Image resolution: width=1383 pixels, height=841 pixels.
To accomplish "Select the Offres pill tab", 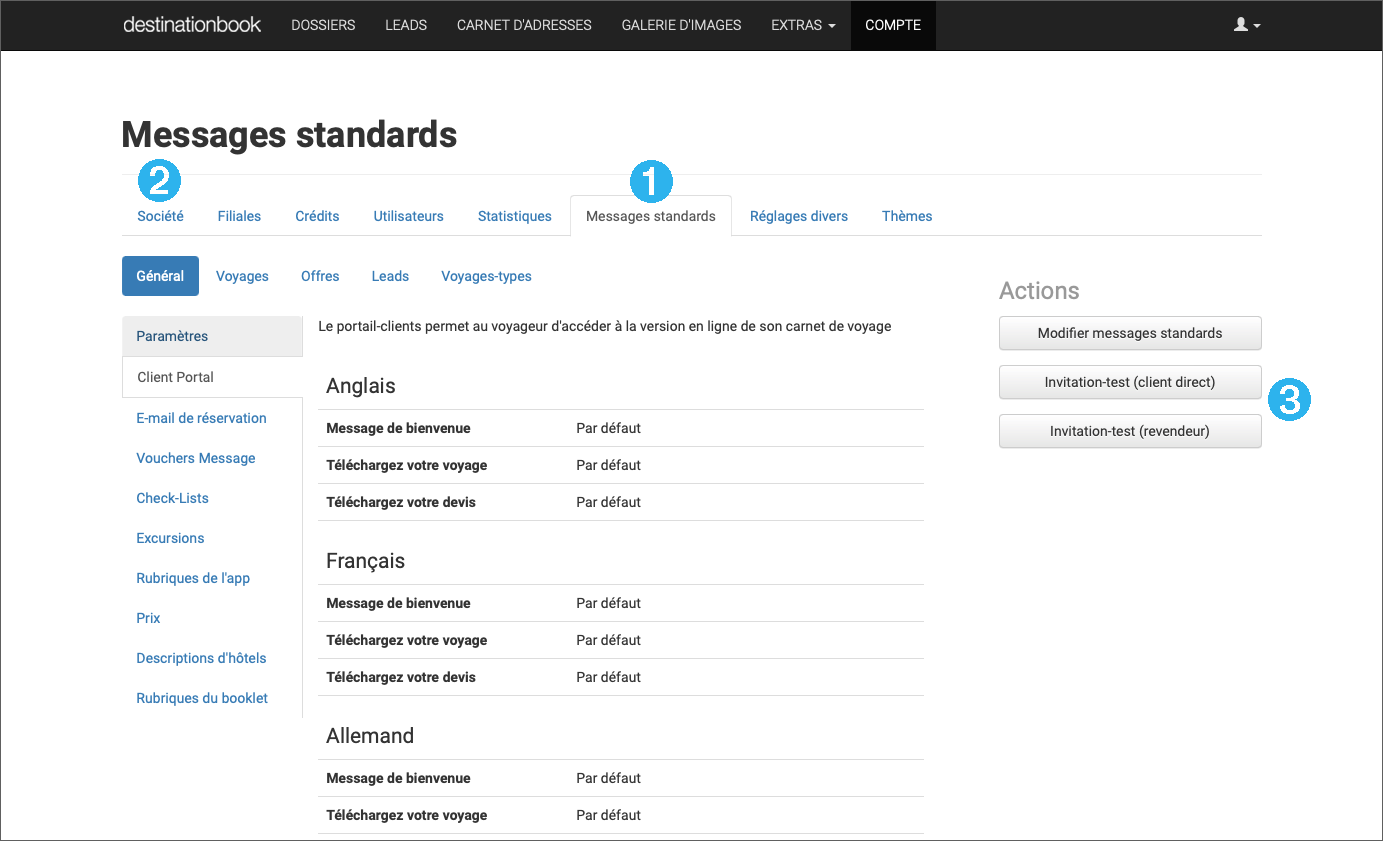I will [320, 276].
